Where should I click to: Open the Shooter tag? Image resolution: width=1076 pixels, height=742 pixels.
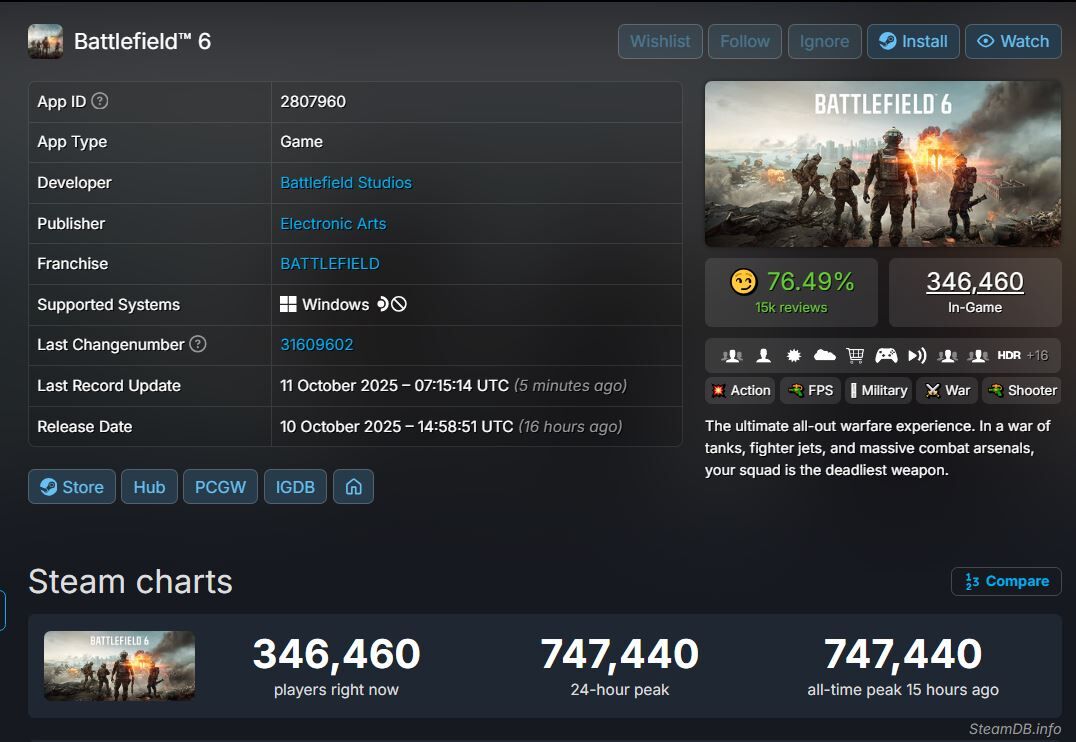click(1022, 391)
